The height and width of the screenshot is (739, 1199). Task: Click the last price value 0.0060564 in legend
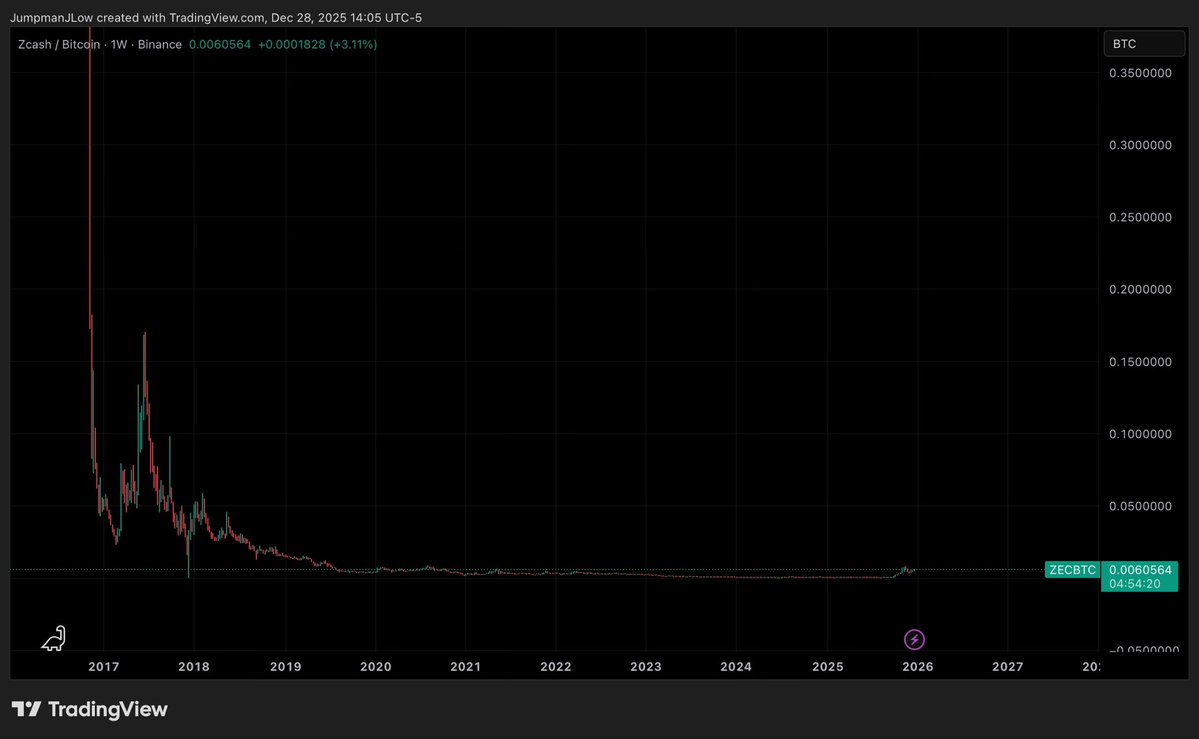pos(219,44)
